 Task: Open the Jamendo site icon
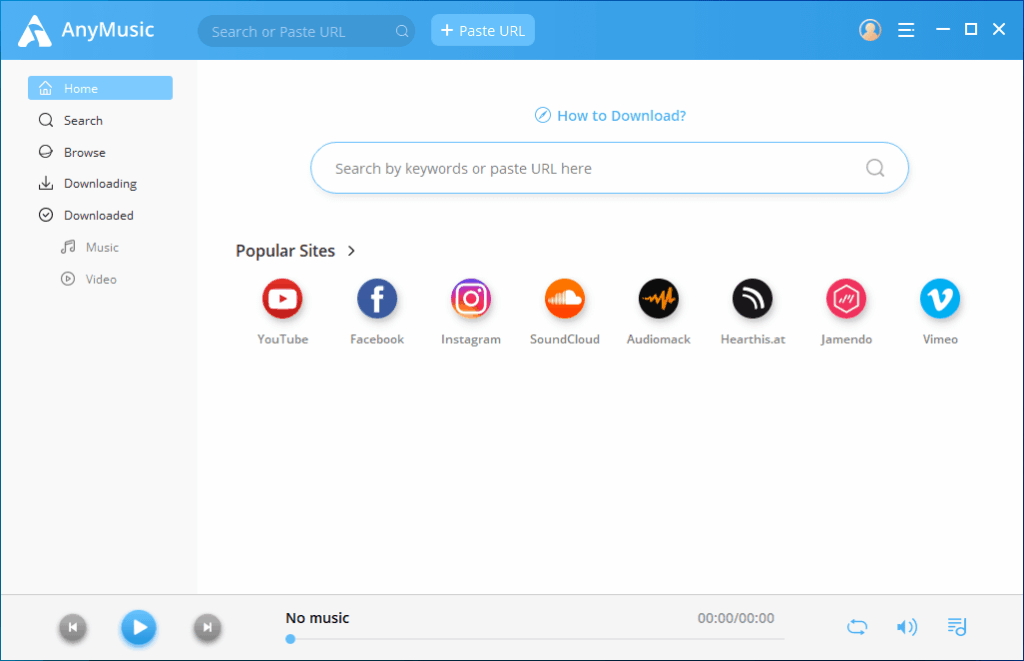(x=846, y=299)
